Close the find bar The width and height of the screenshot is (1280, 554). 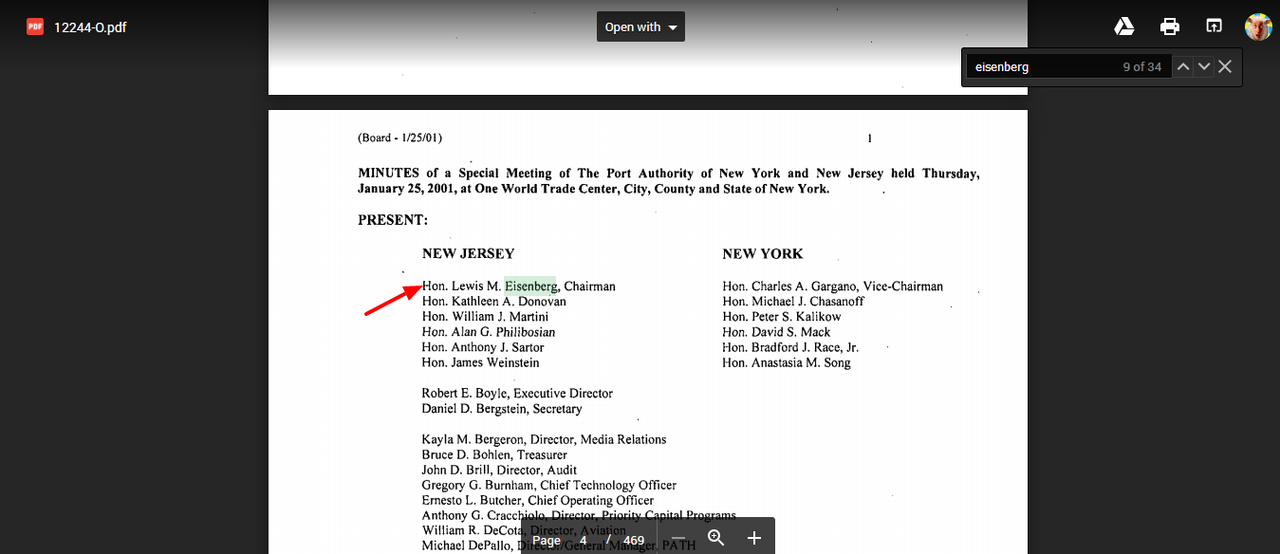click(x=1225, y=67)
